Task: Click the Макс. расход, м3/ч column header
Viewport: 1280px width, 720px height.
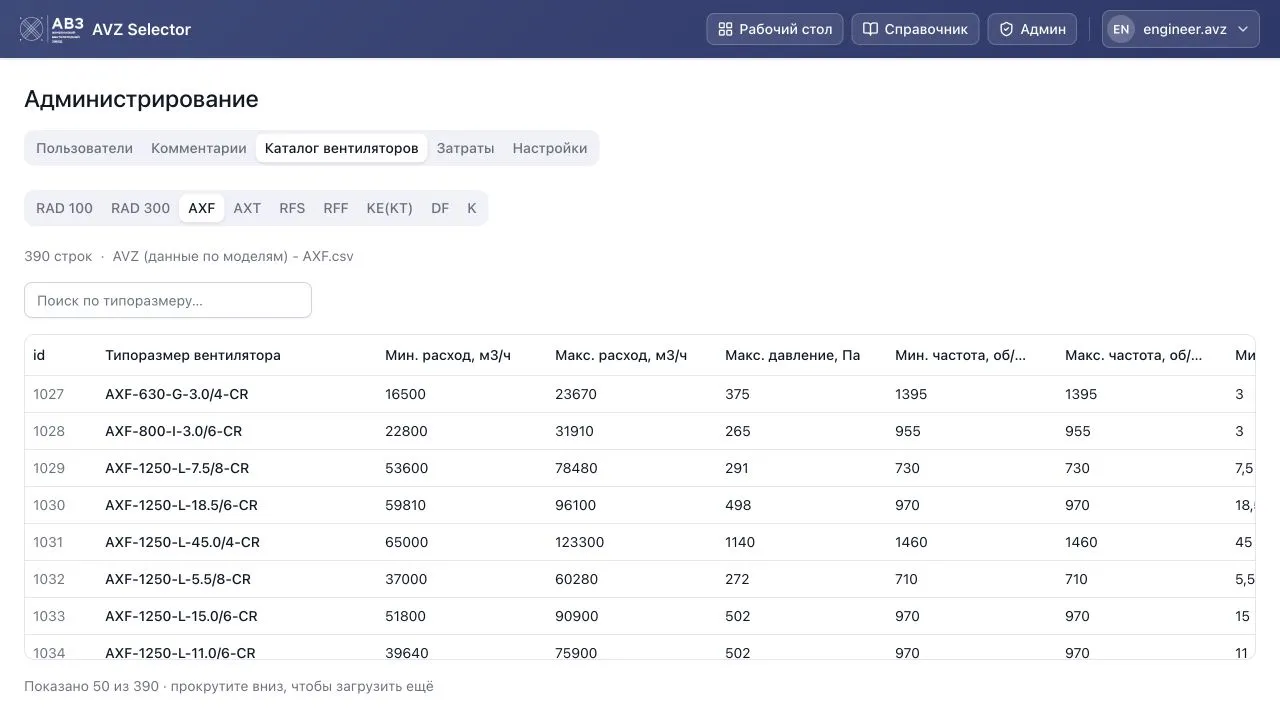Action: [x=621, y=355]
